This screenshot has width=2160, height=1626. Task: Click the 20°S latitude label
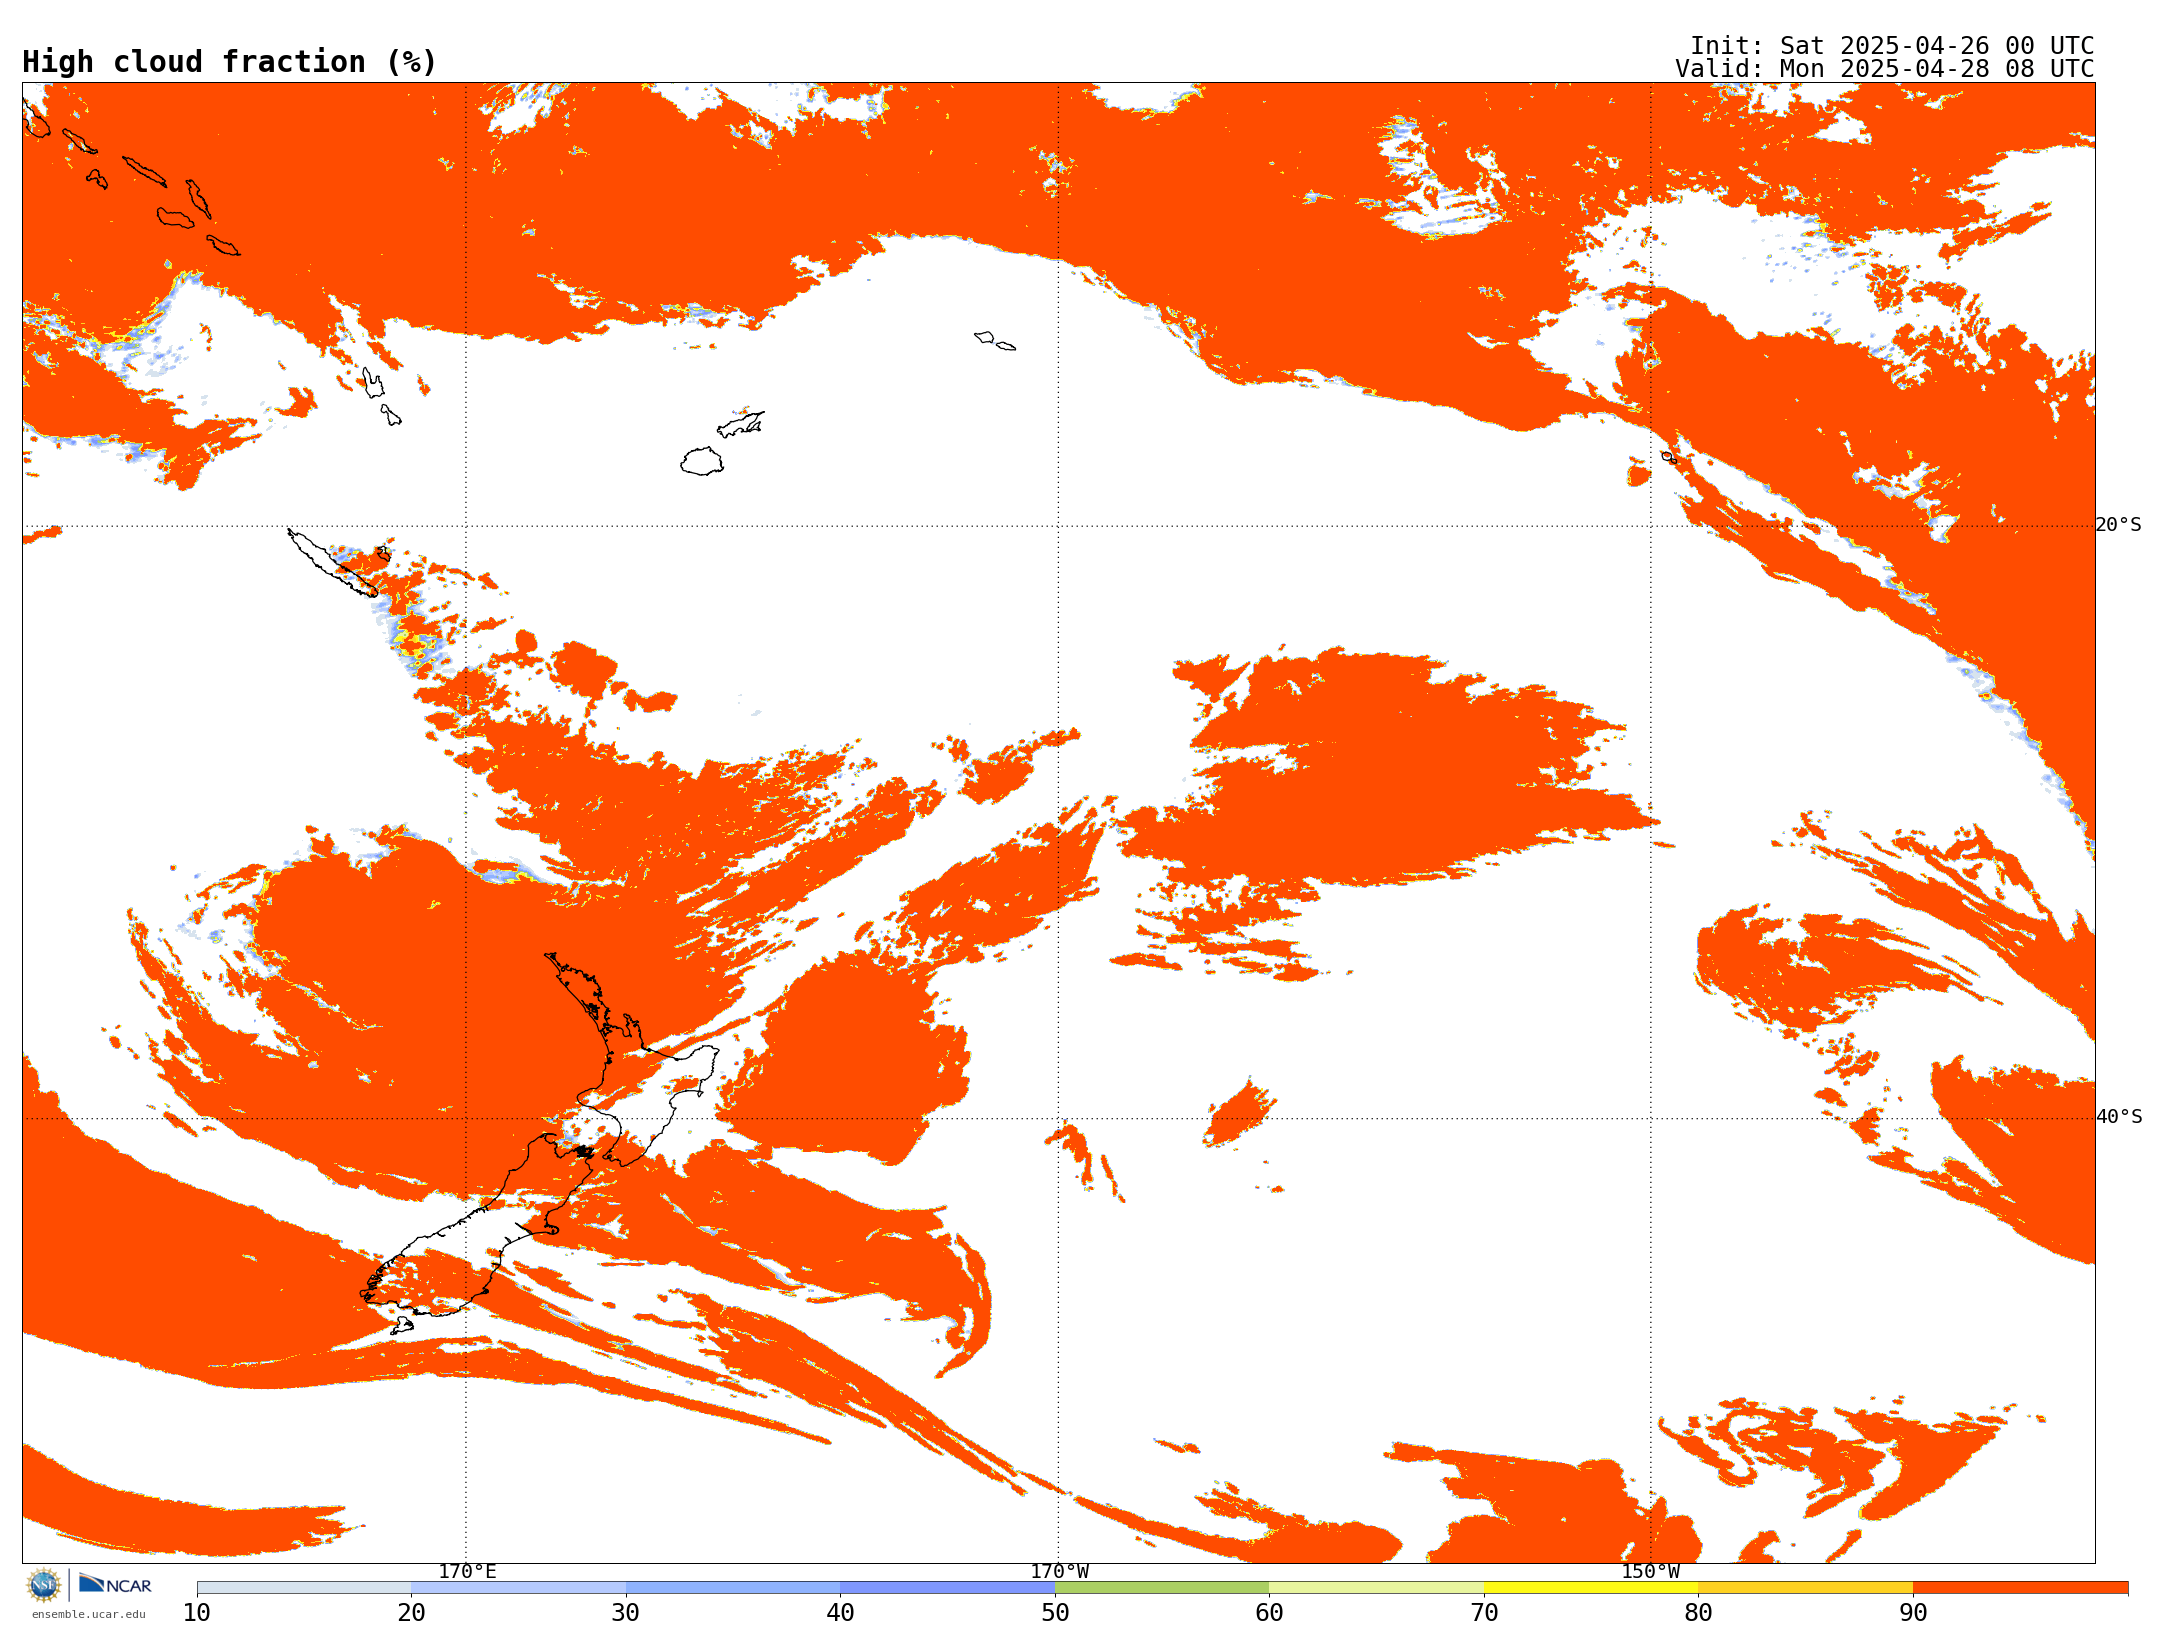tap(2118, 525)
